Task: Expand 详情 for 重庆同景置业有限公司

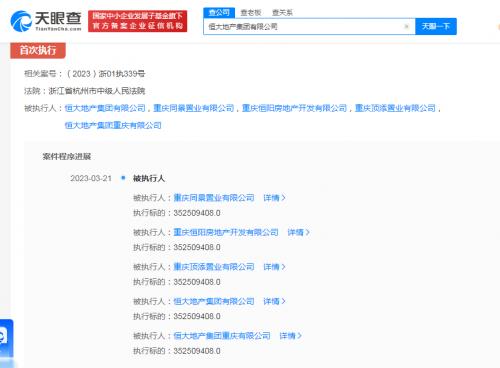Action: 274,198
